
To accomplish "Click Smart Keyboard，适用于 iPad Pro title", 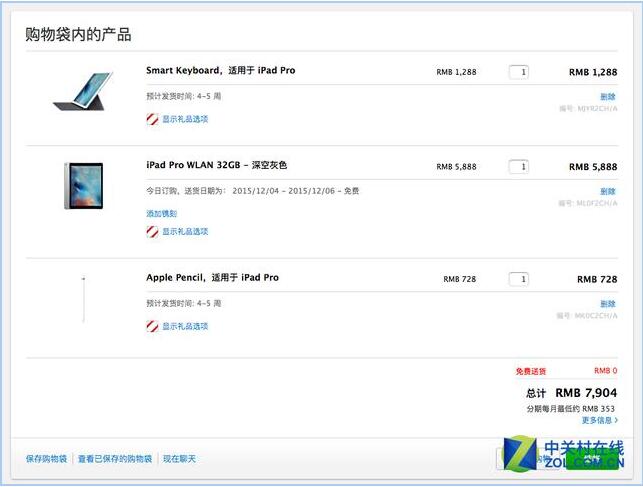I will (221, 71).
